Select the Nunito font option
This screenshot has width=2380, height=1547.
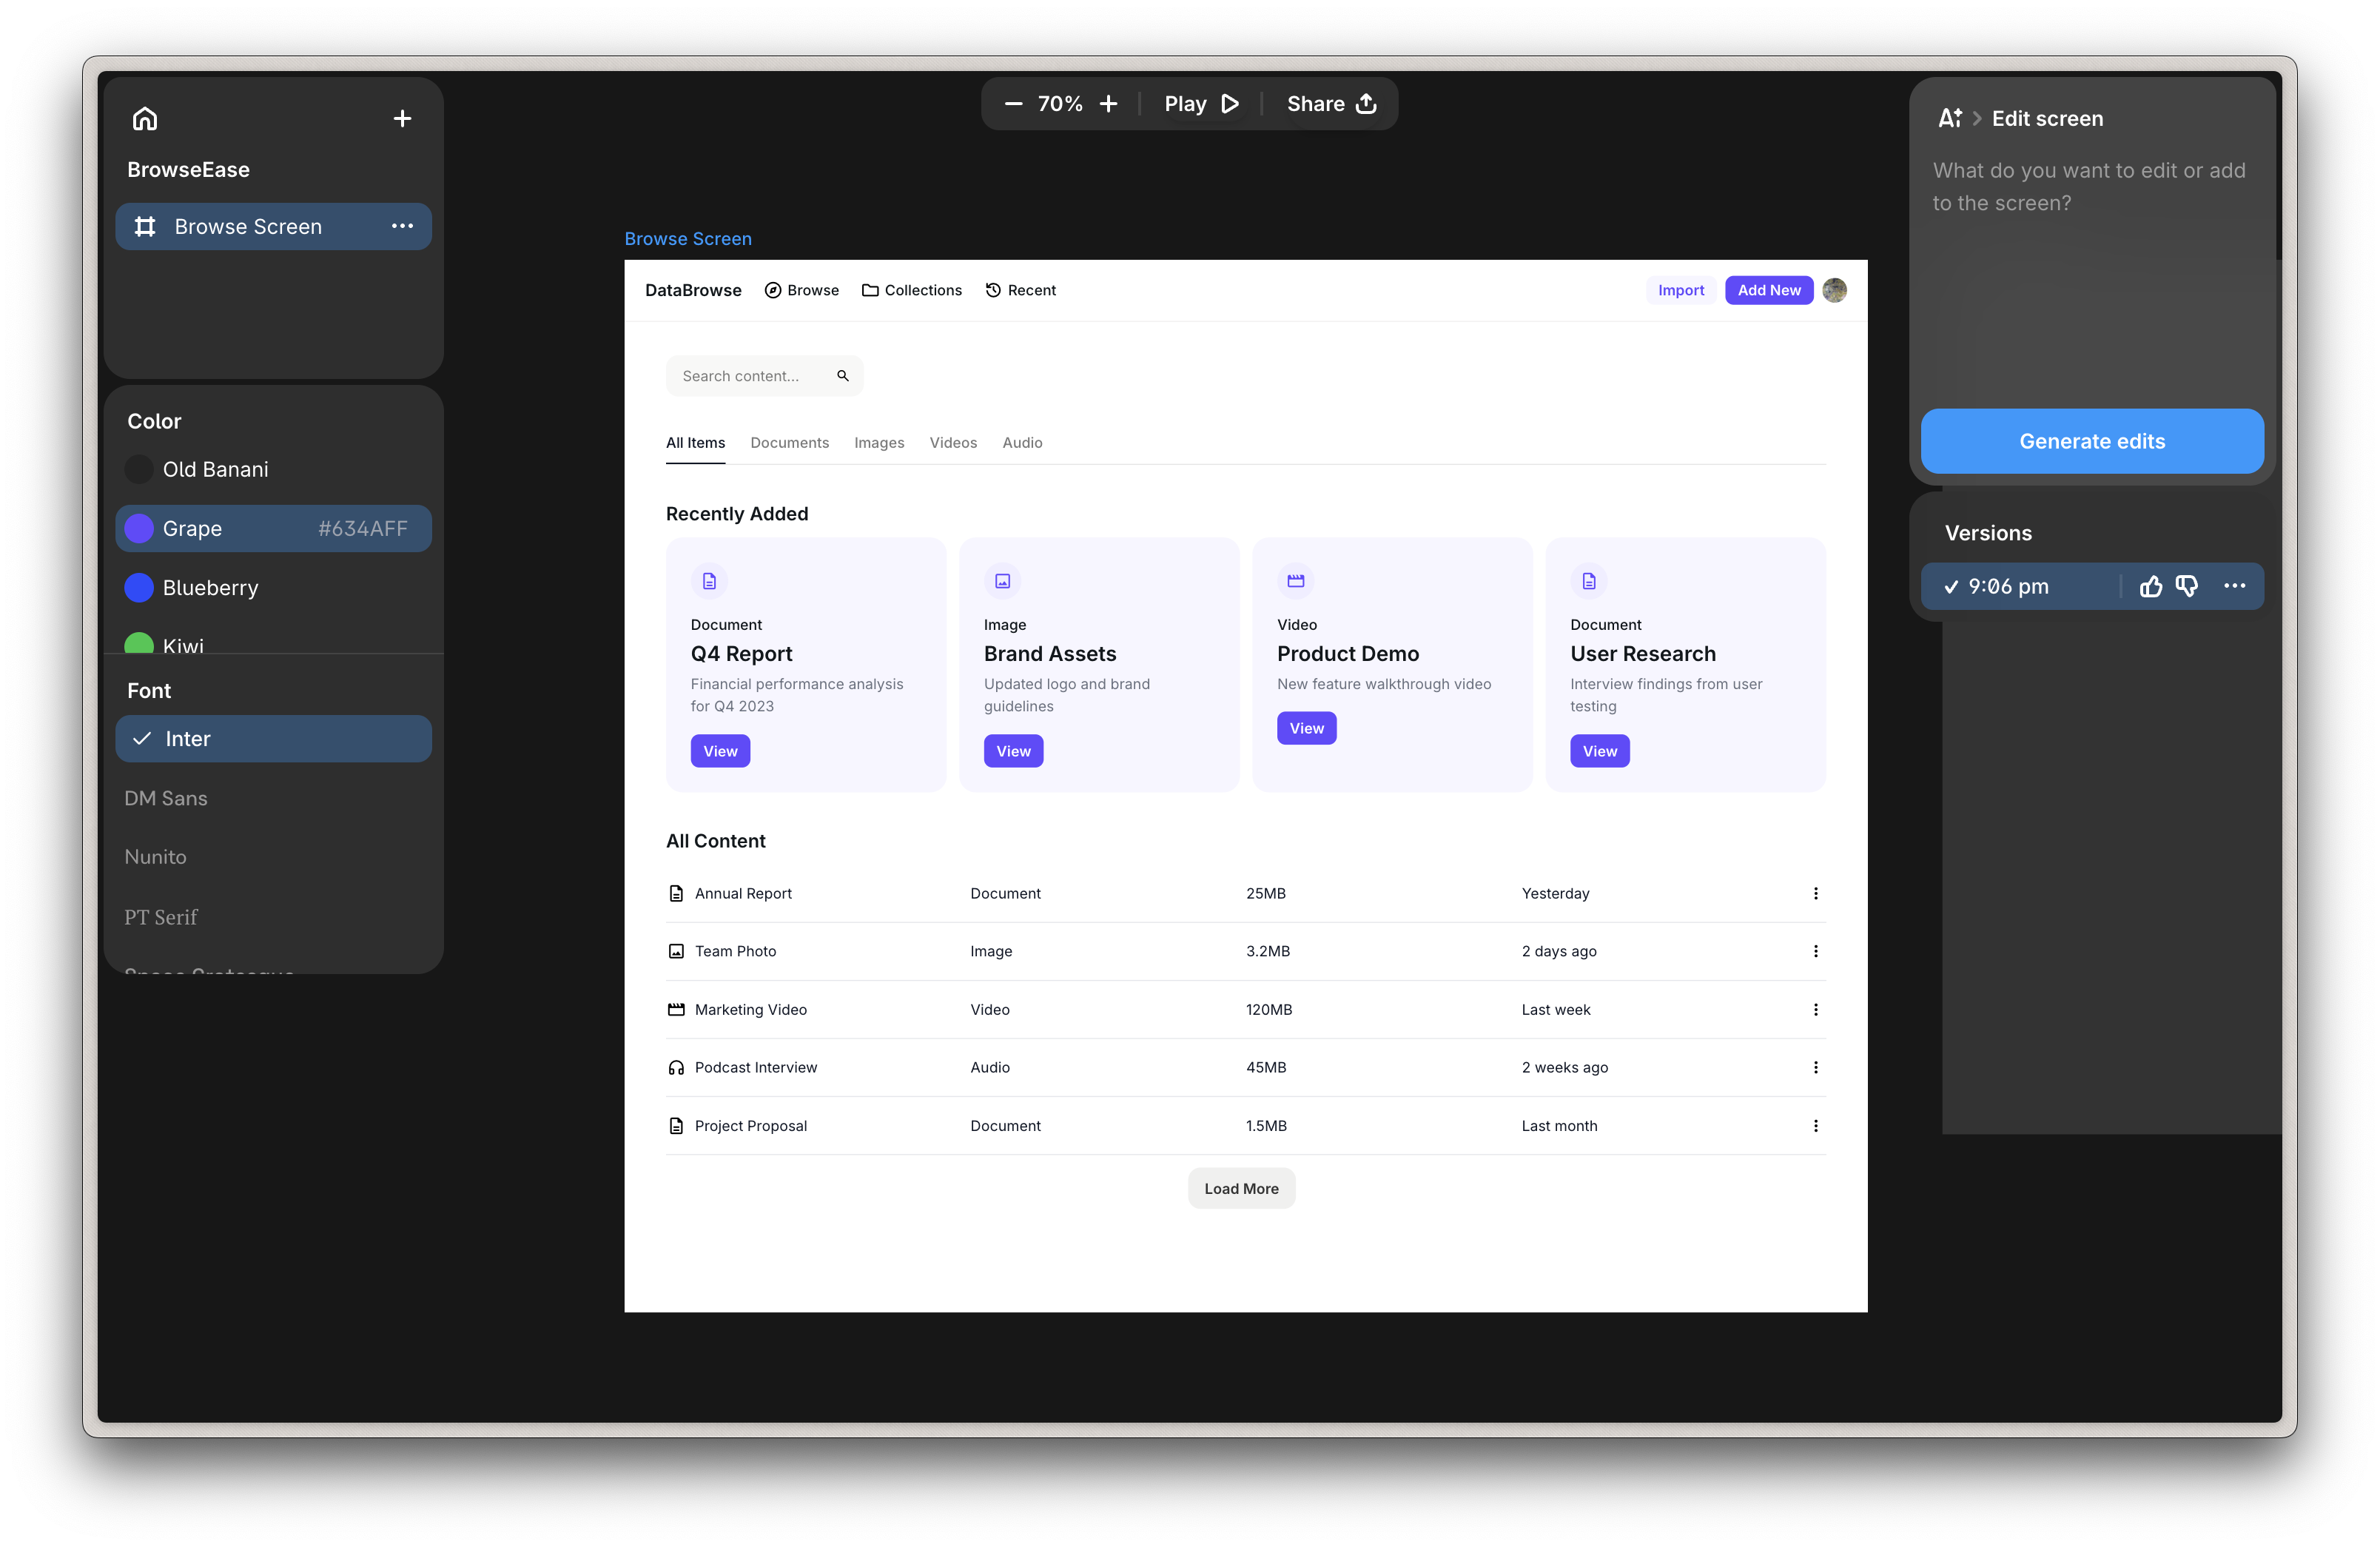pyautogui.click(x=156, y=857)
